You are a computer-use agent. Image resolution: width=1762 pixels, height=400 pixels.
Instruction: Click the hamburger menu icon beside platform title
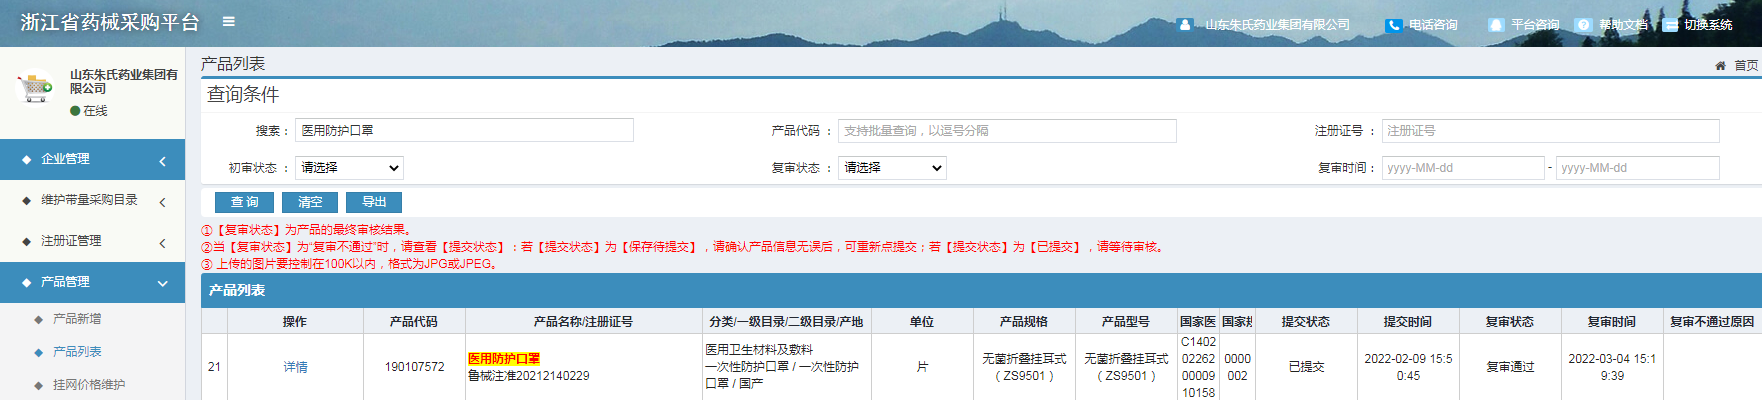[229, 22]
